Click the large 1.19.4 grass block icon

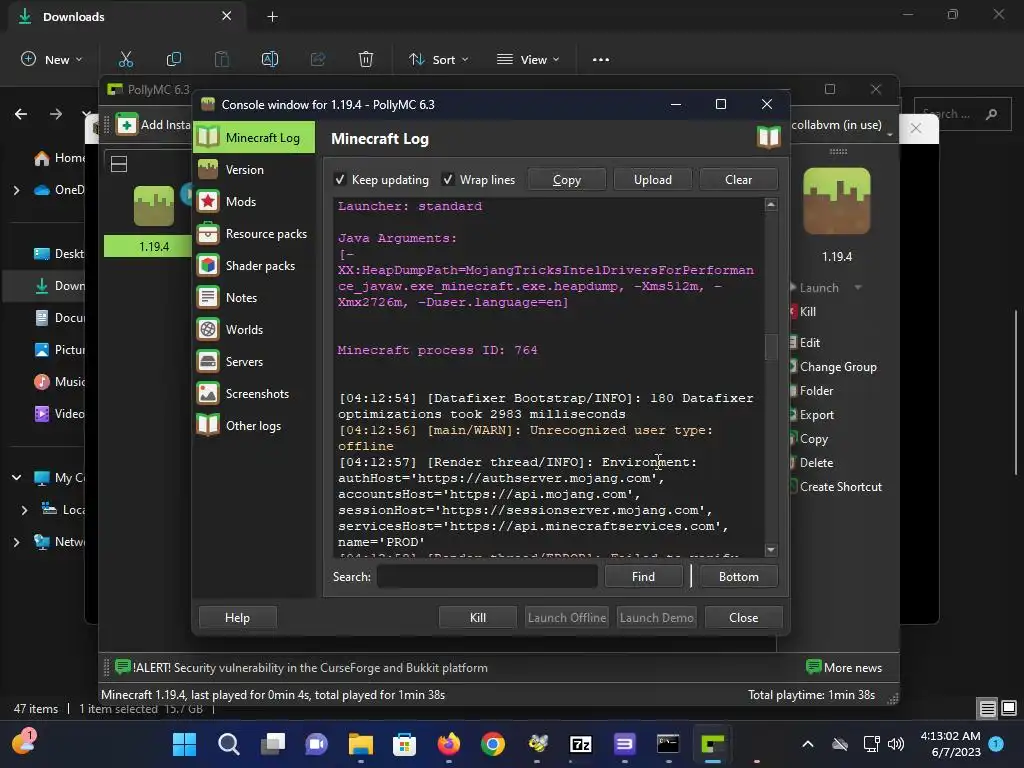[x=837, y=201]
